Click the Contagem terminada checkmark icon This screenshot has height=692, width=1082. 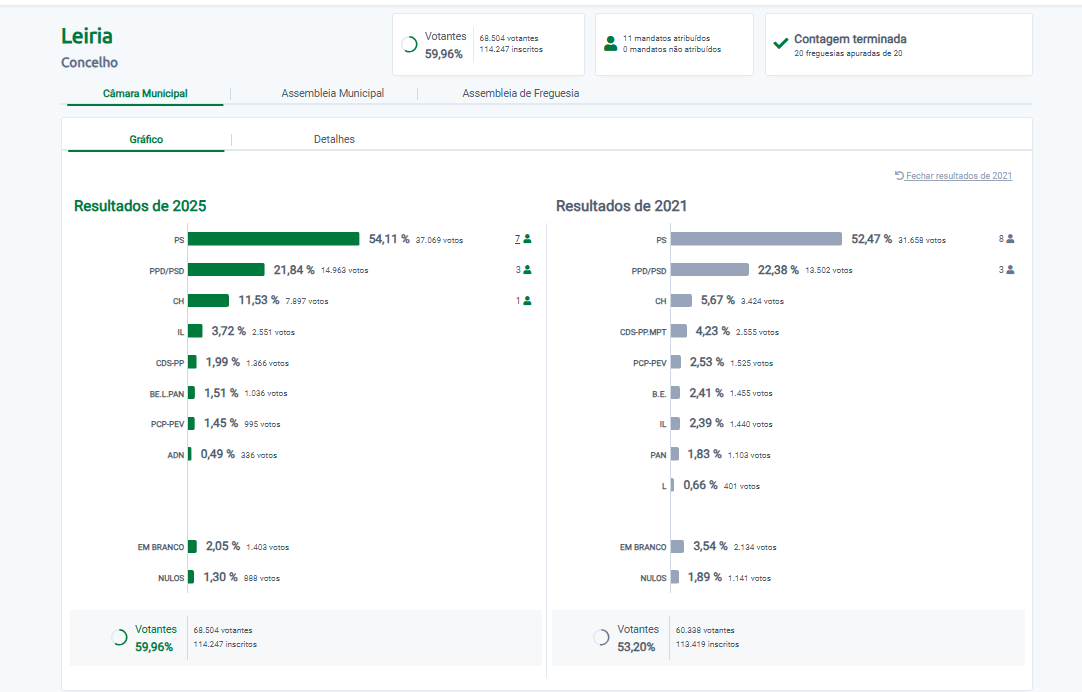click(780, 44)
